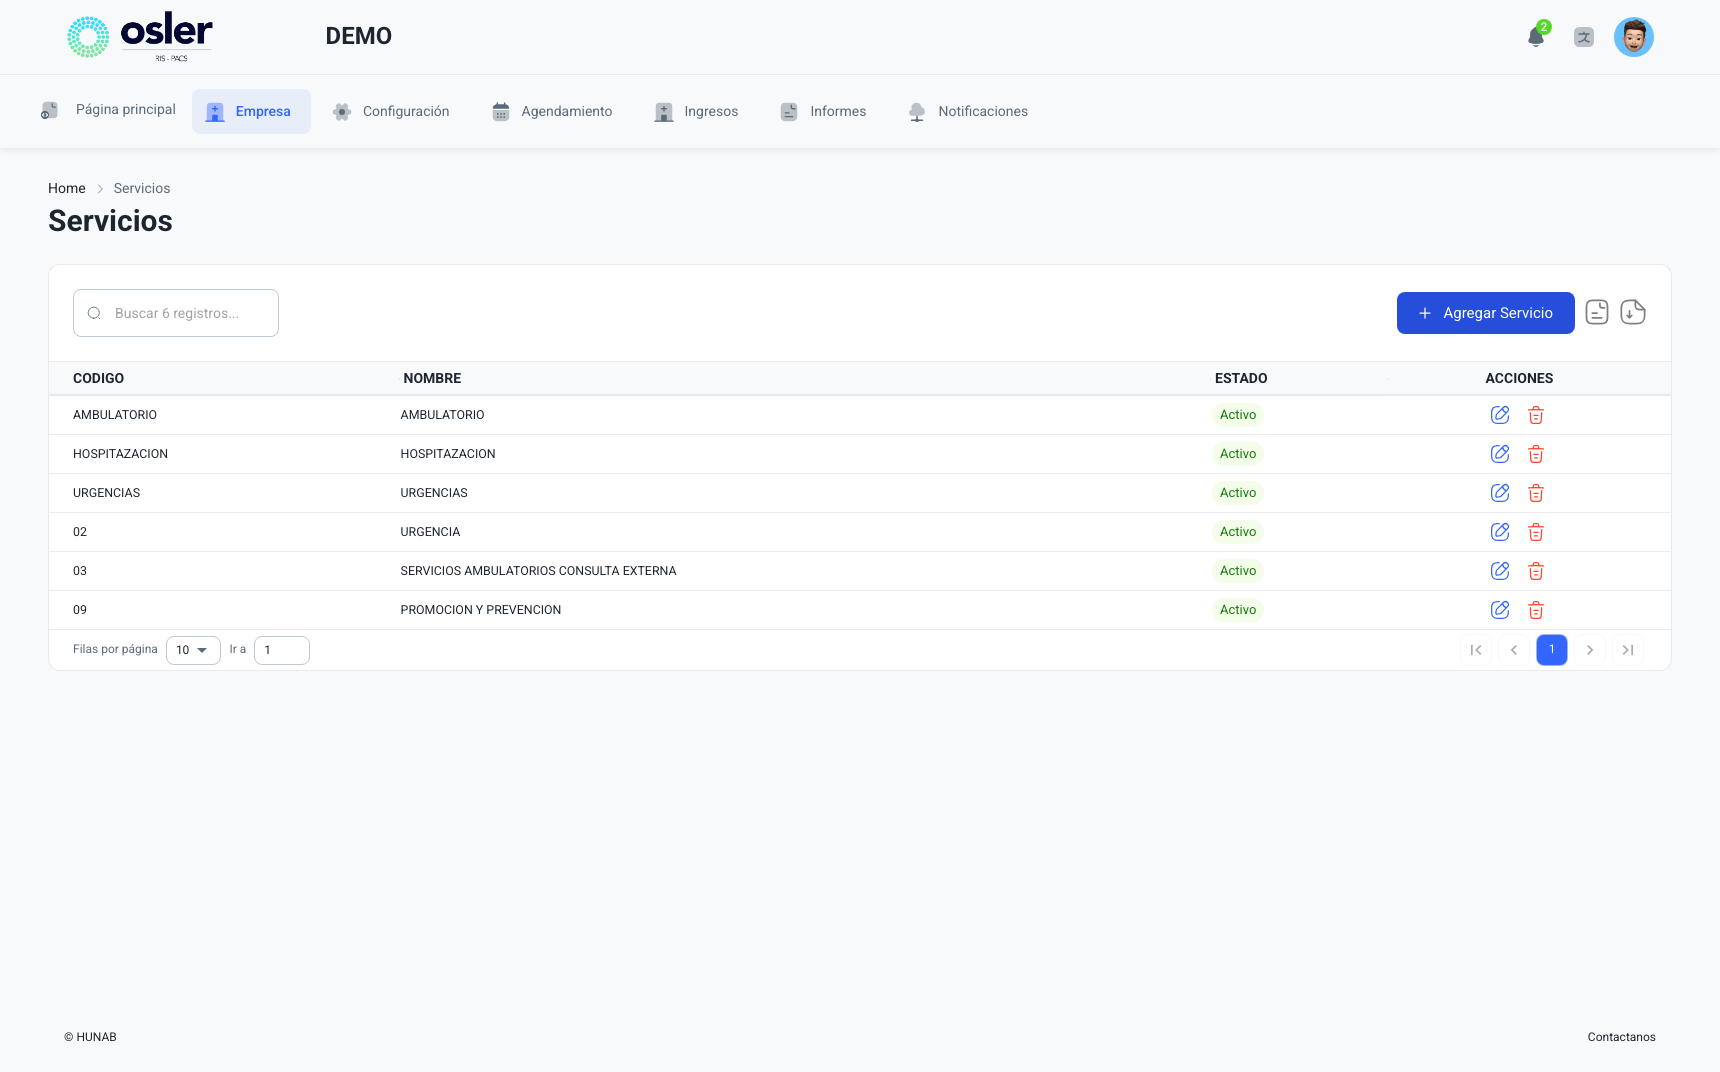Click the document report icon beside Agregar Servicio
The height and width of the screenshot is (1072, 1720).
1597,312
